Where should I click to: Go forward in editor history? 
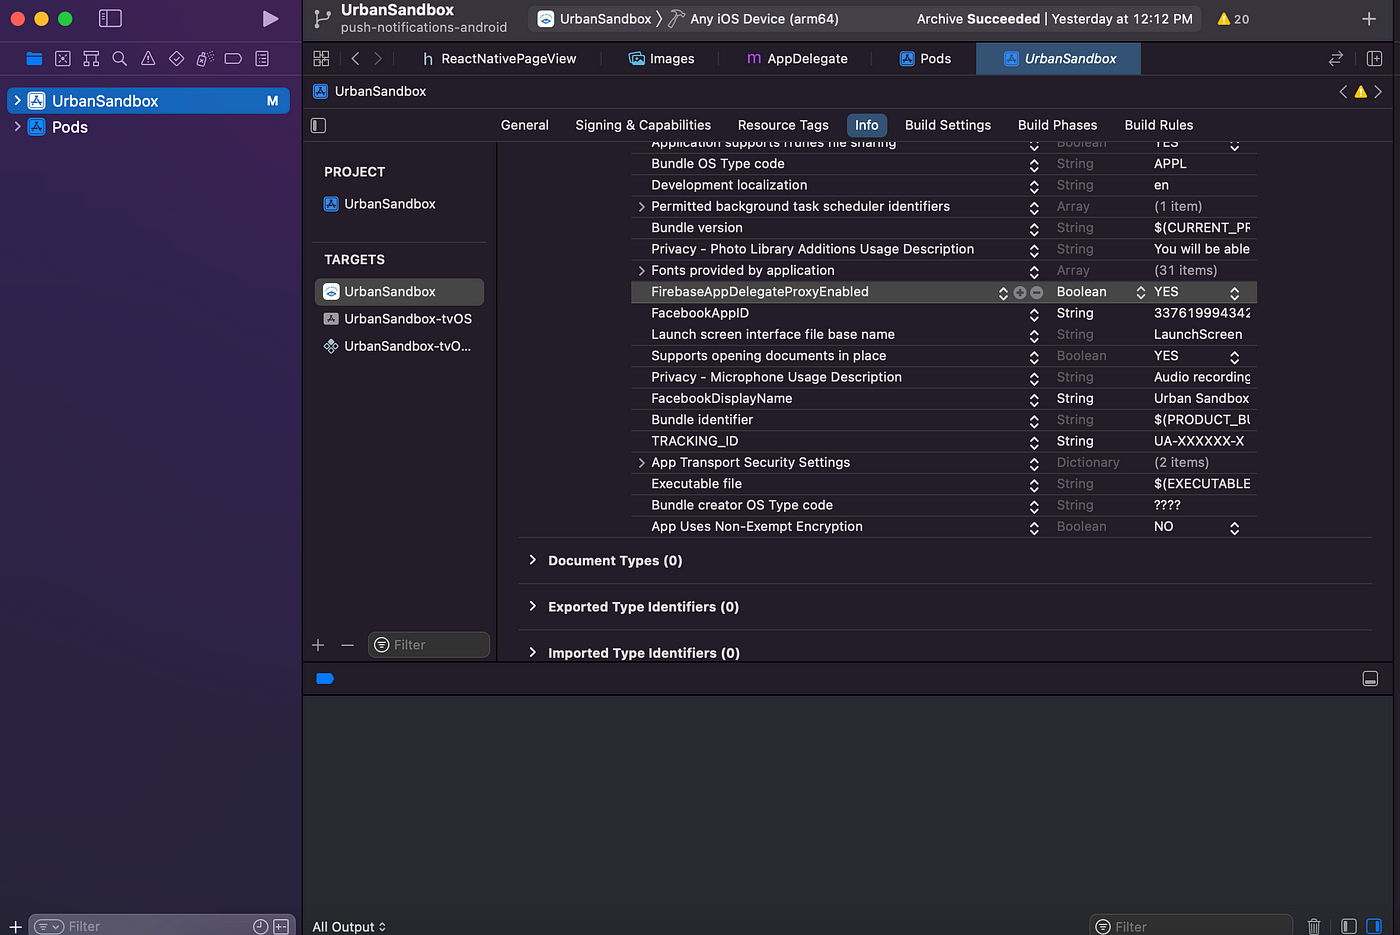point(378,59)
